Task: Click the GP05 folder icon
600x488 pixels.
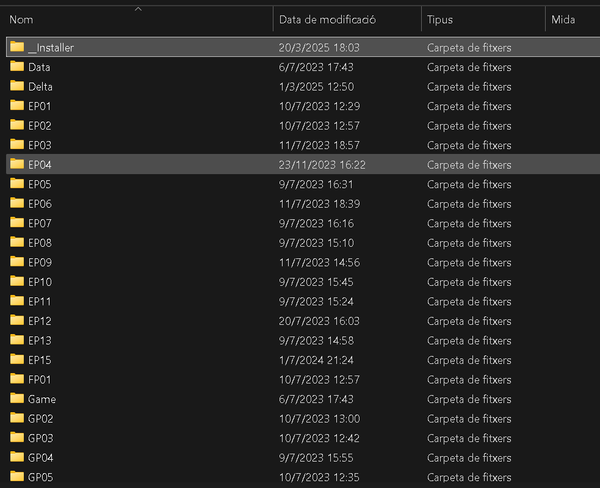Action: click(x=17, y=476)
